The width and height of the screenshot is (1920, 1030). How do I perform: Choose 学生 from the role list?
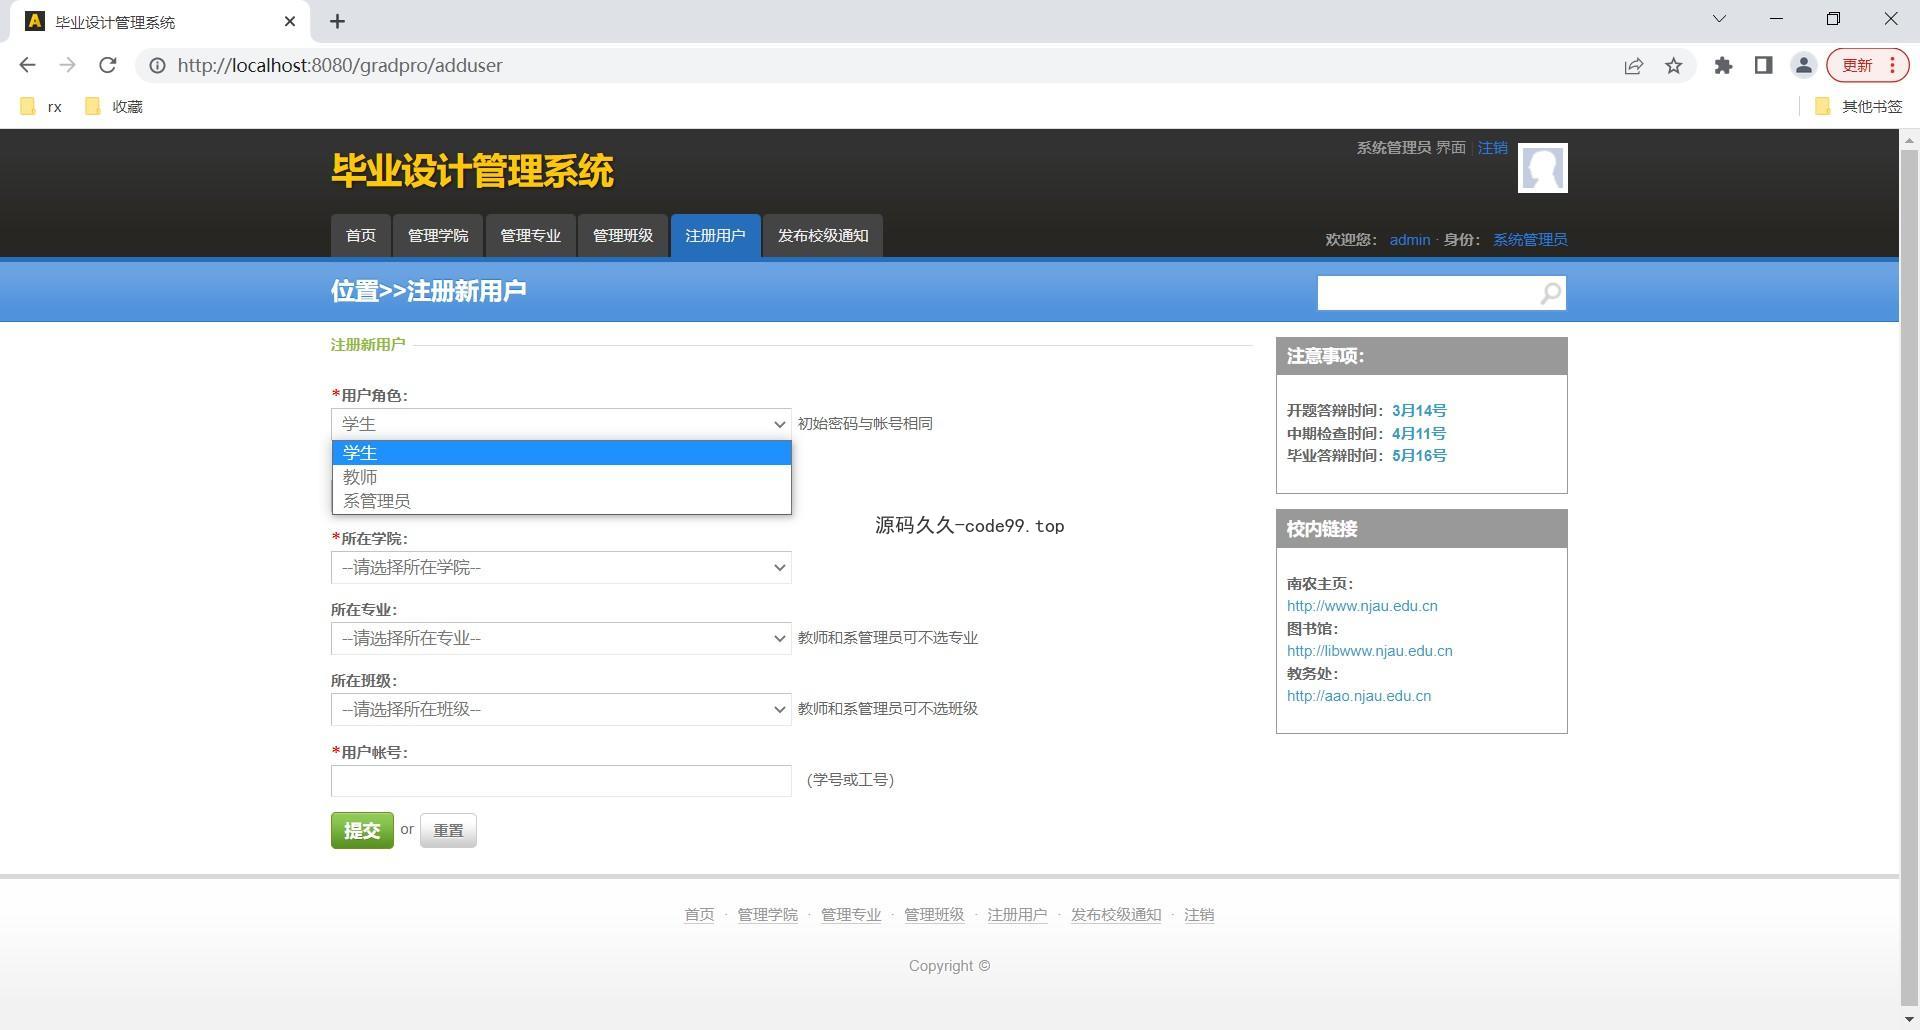pos(561,453)
